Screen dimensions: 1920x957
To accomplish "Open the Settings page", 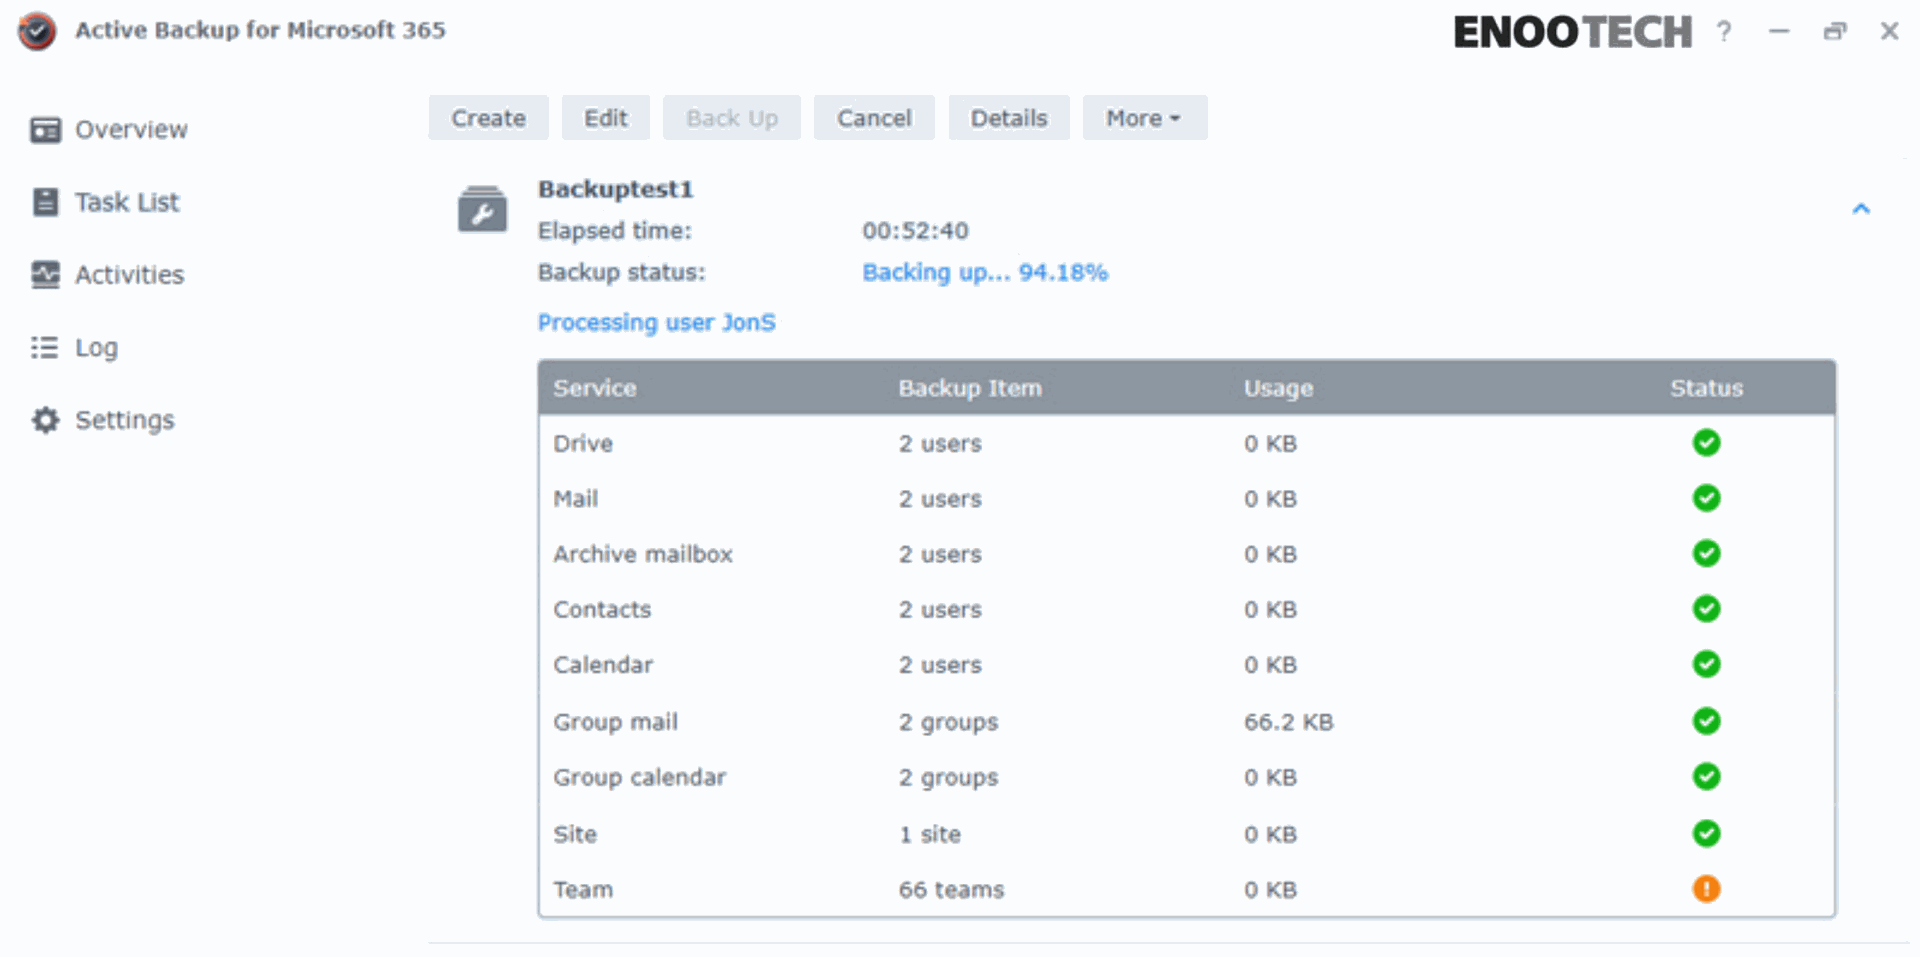I will (125, 420).
